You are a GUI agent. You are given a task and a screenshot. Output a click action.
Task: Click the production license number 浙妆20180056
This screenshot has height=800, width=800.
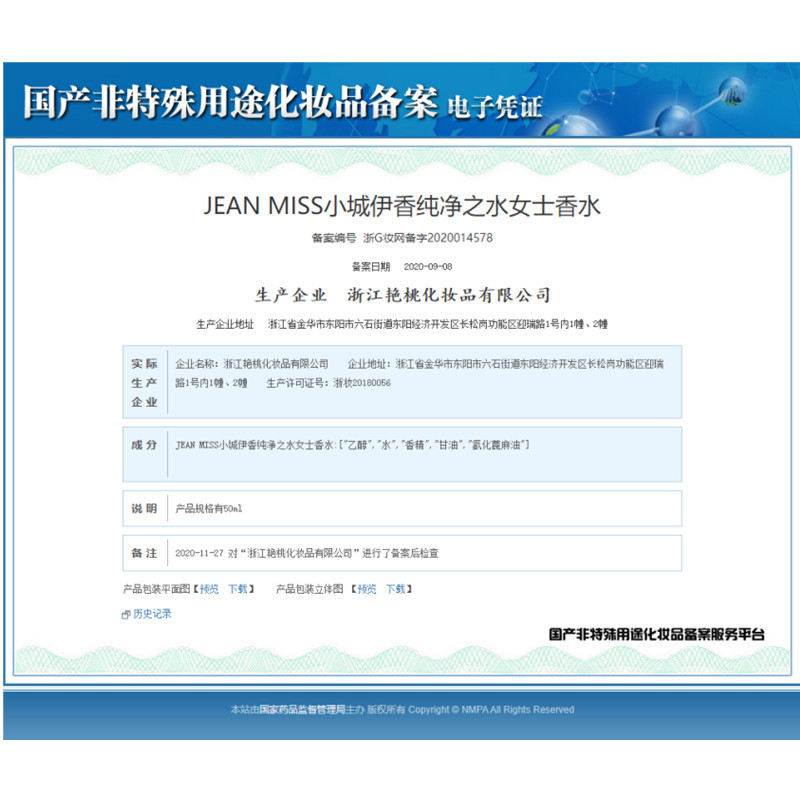pos(362,383)
